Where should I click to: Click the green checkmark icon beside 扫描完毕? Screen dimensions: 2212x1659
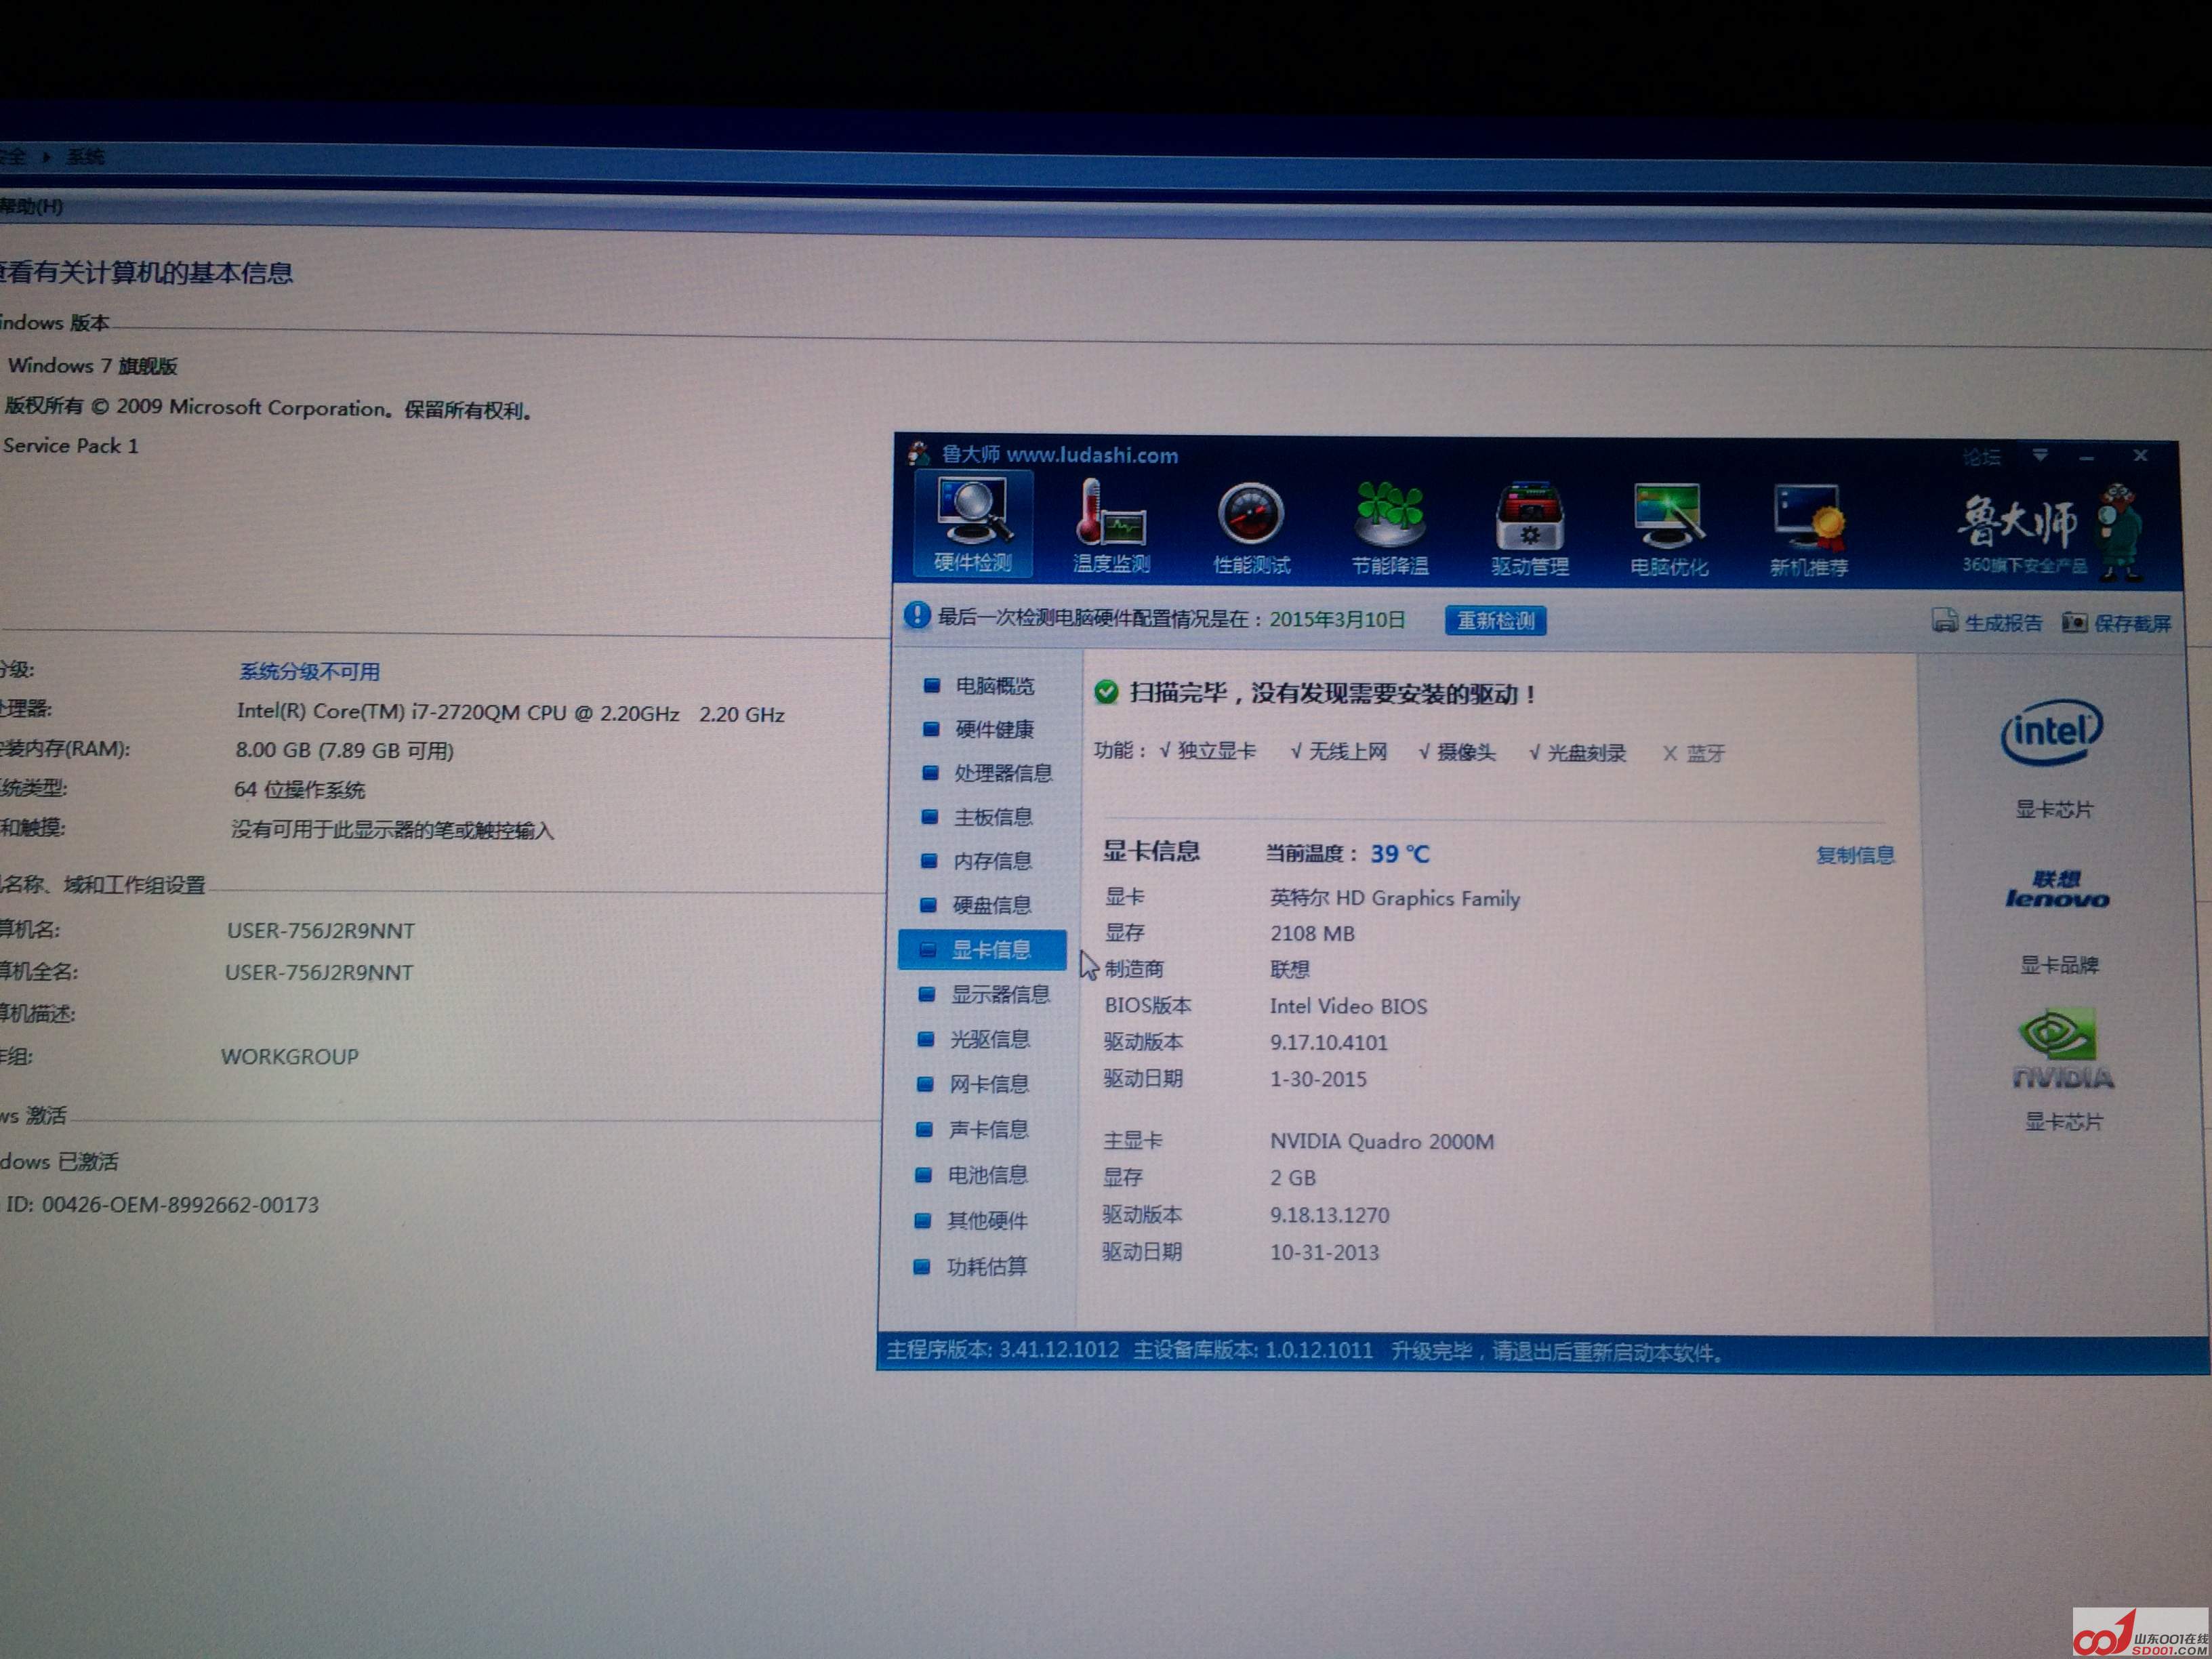(x=1106, y=692)
